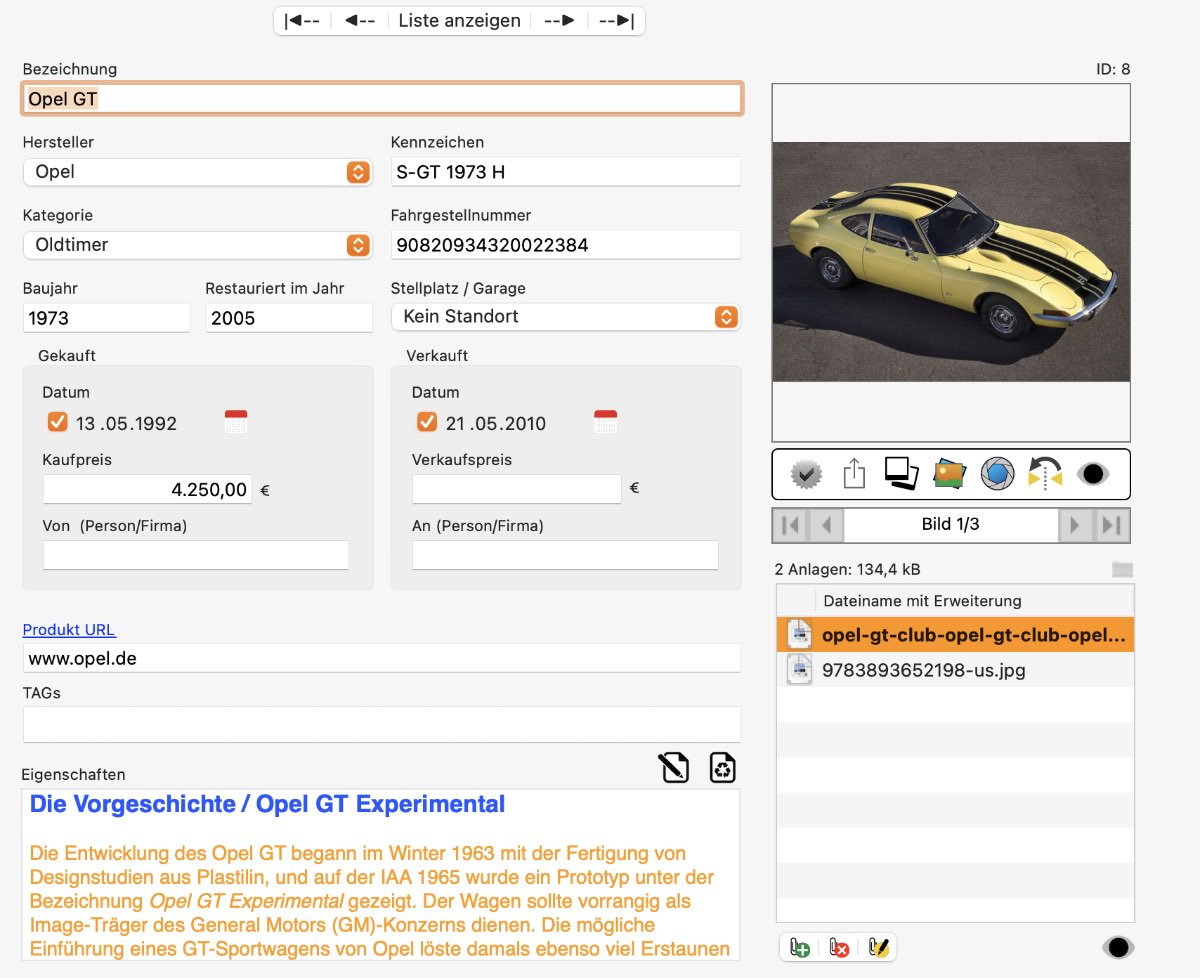Toggle the Verkauft Datum checkbox
The height and width of the screenshot is (978, 1200).
pyautogui.click(x=427, y=422)
